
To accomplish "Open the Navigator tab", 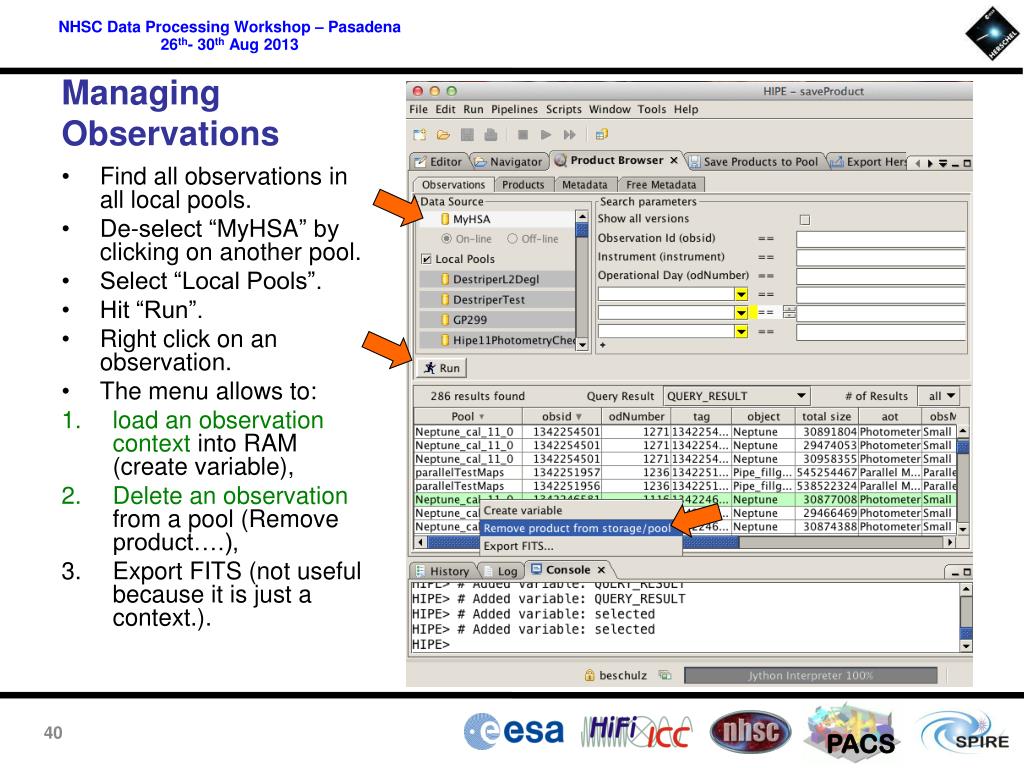I will coord(508,162).
